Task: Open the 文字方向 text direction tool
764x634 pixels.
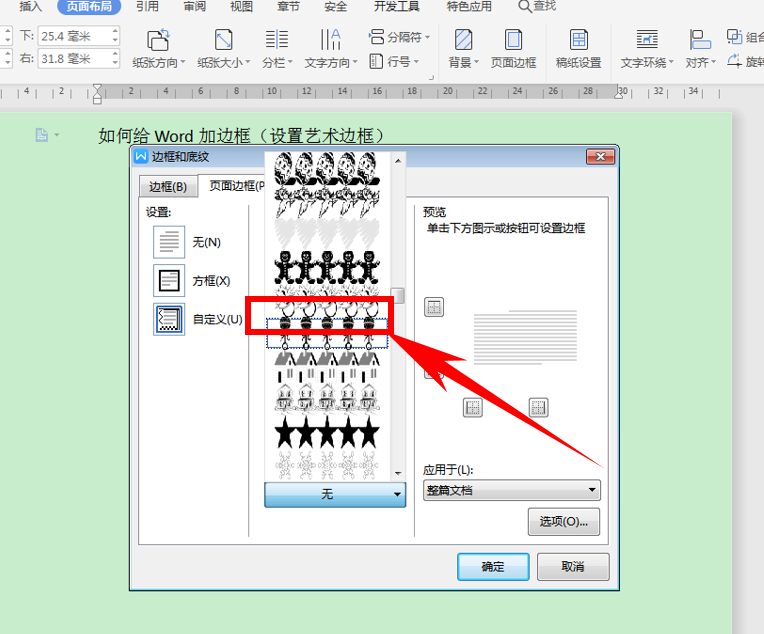Action: pyautogui.click(x=331, y=49)
